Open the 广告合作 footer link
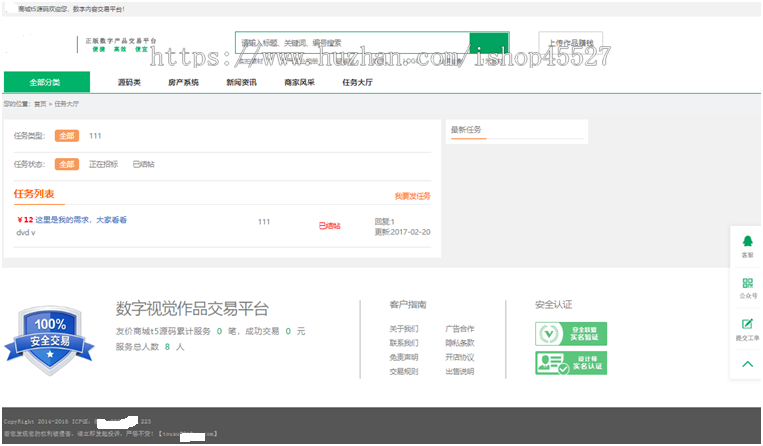 (x=460, y=329)
